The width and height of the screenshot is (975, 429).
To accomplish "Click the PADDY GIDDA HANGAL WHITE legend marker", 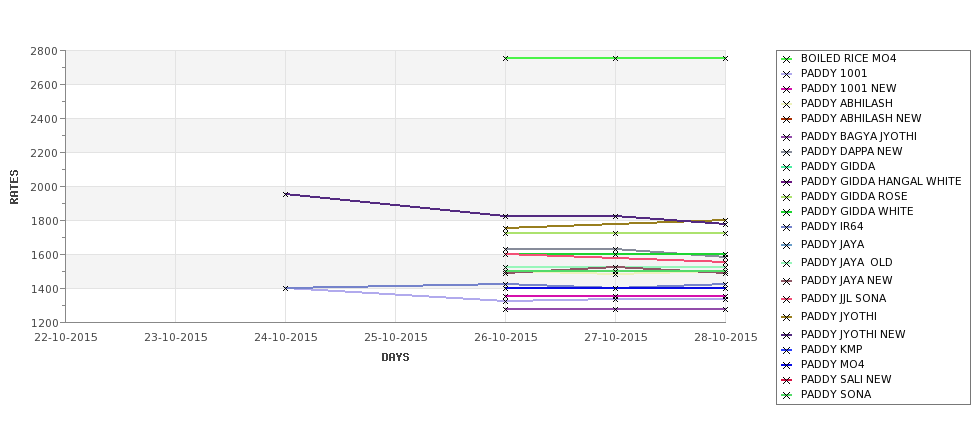I will (787, 182).
